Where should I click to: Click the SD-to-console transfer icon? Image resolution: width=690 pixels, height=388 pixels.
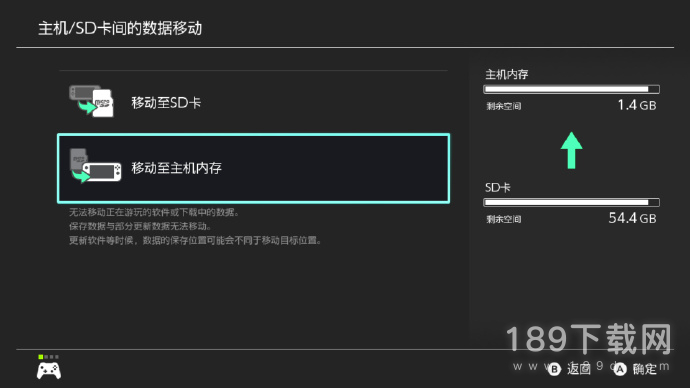pyautogui.click(x=95, y=166)
